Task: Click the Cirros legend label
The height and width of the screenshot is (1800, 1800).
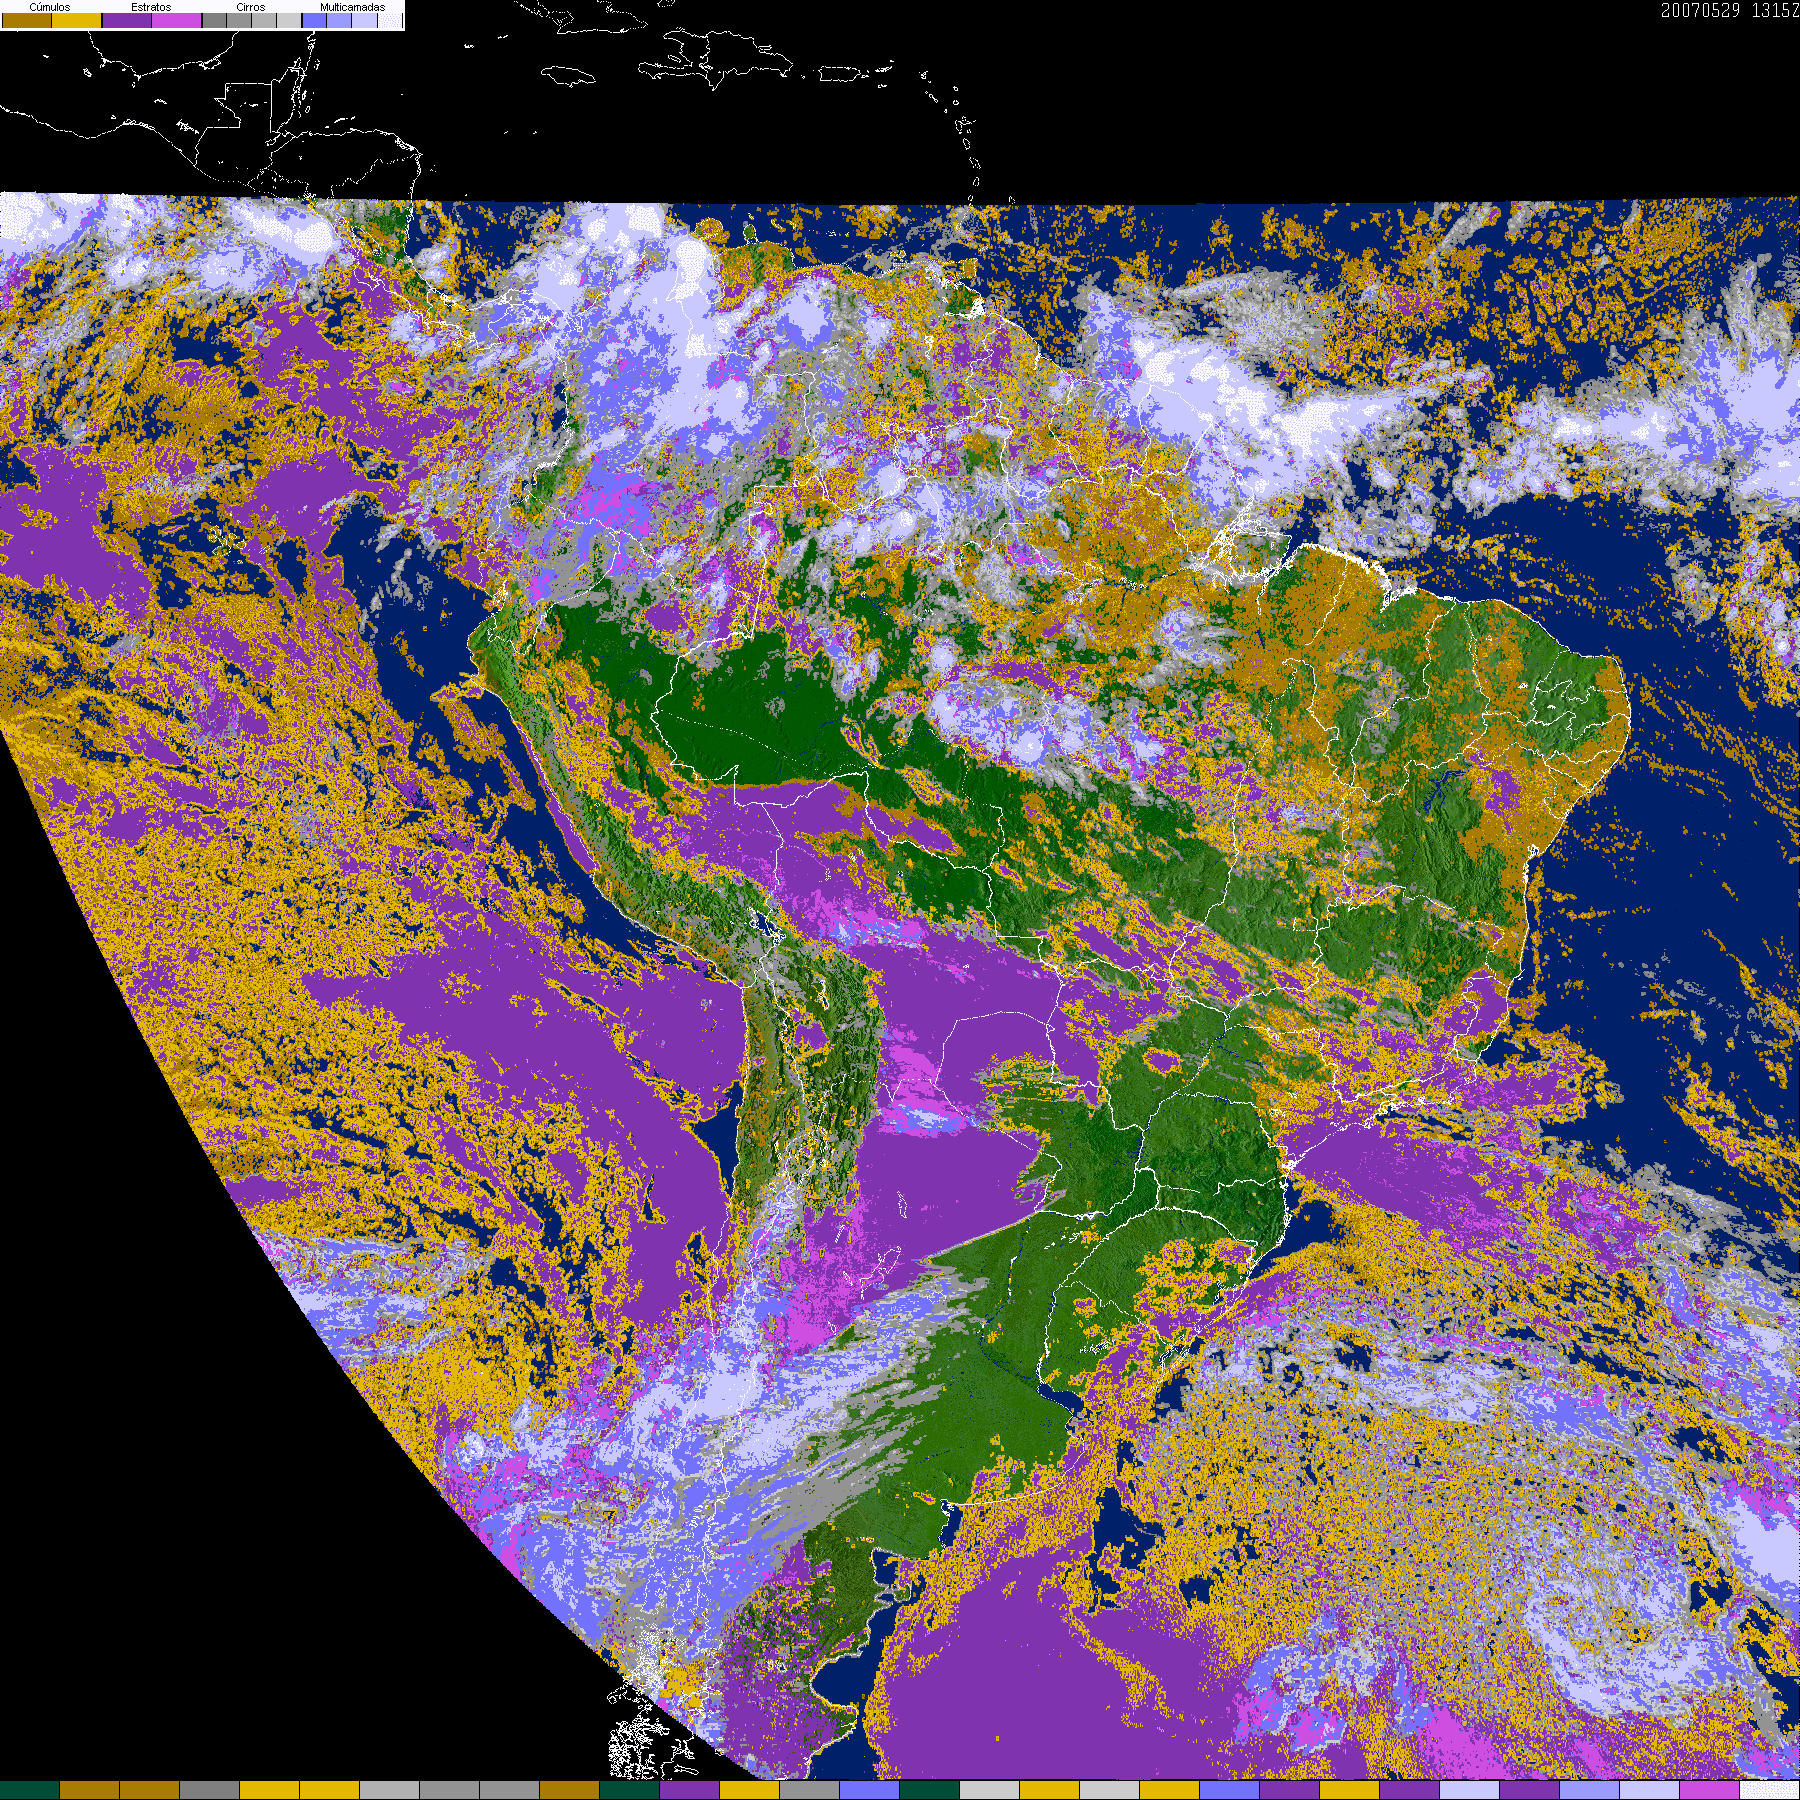Action: [250, 7]
